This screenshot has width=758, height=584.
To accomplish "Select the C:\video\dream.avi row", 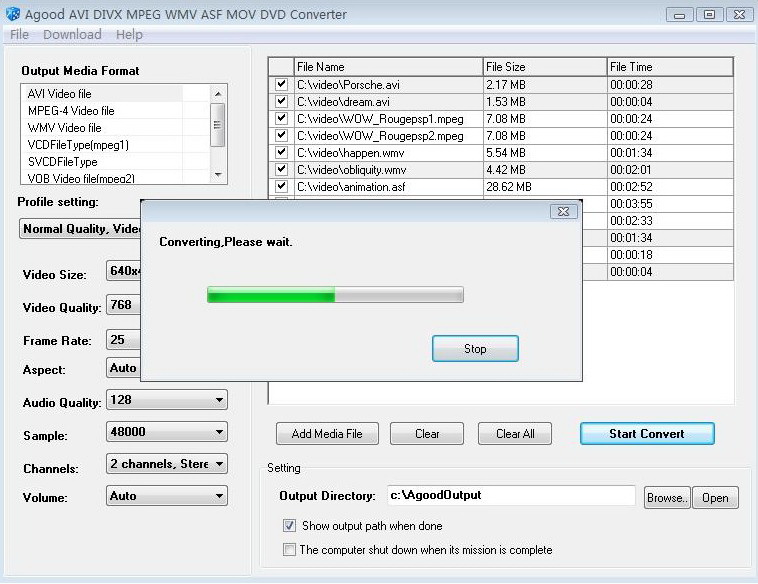I will tap(500, 102).
